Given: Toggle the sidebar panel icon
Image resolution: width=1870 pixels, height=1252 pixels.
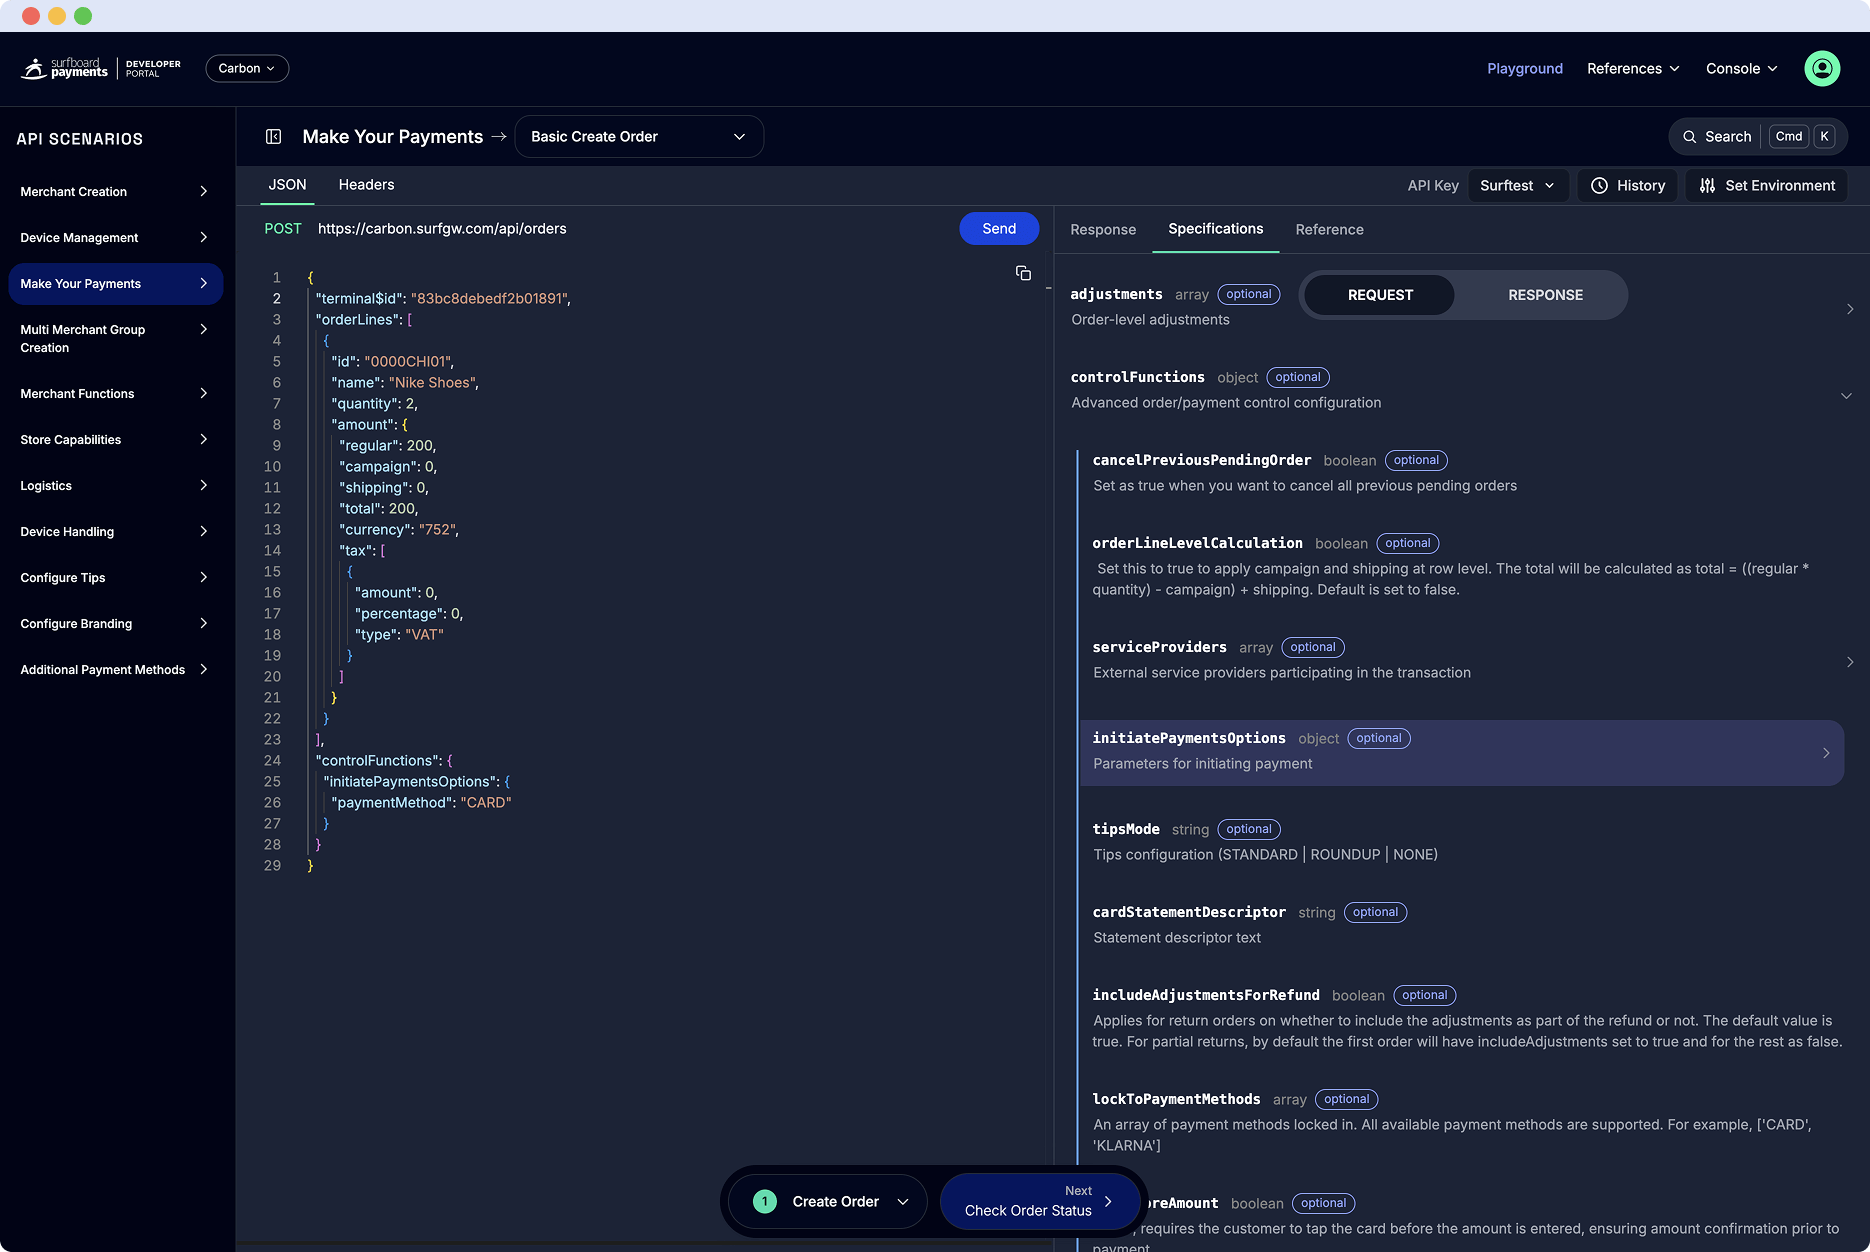Looking at the screenshot, I should (273, 137).
